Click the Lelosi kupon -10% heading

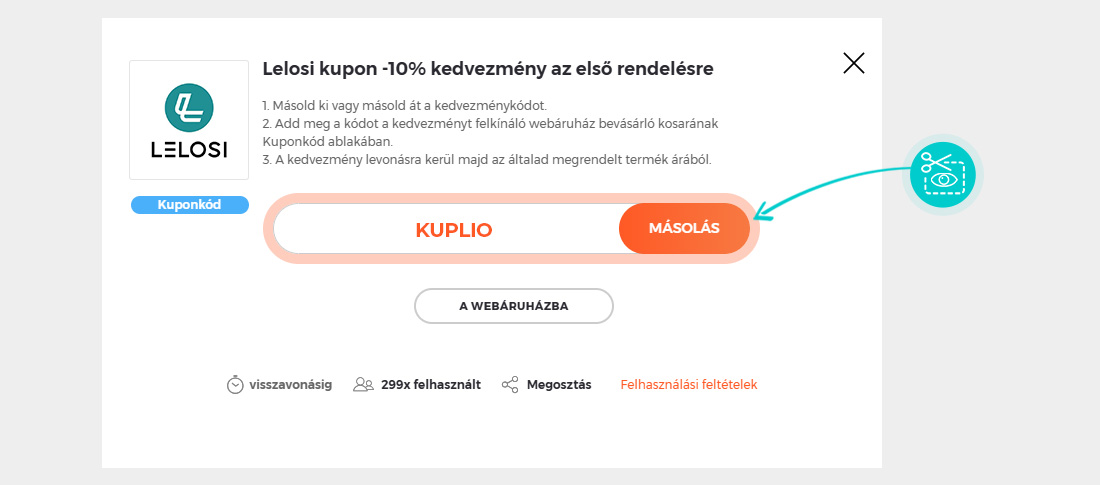[488, 69]
